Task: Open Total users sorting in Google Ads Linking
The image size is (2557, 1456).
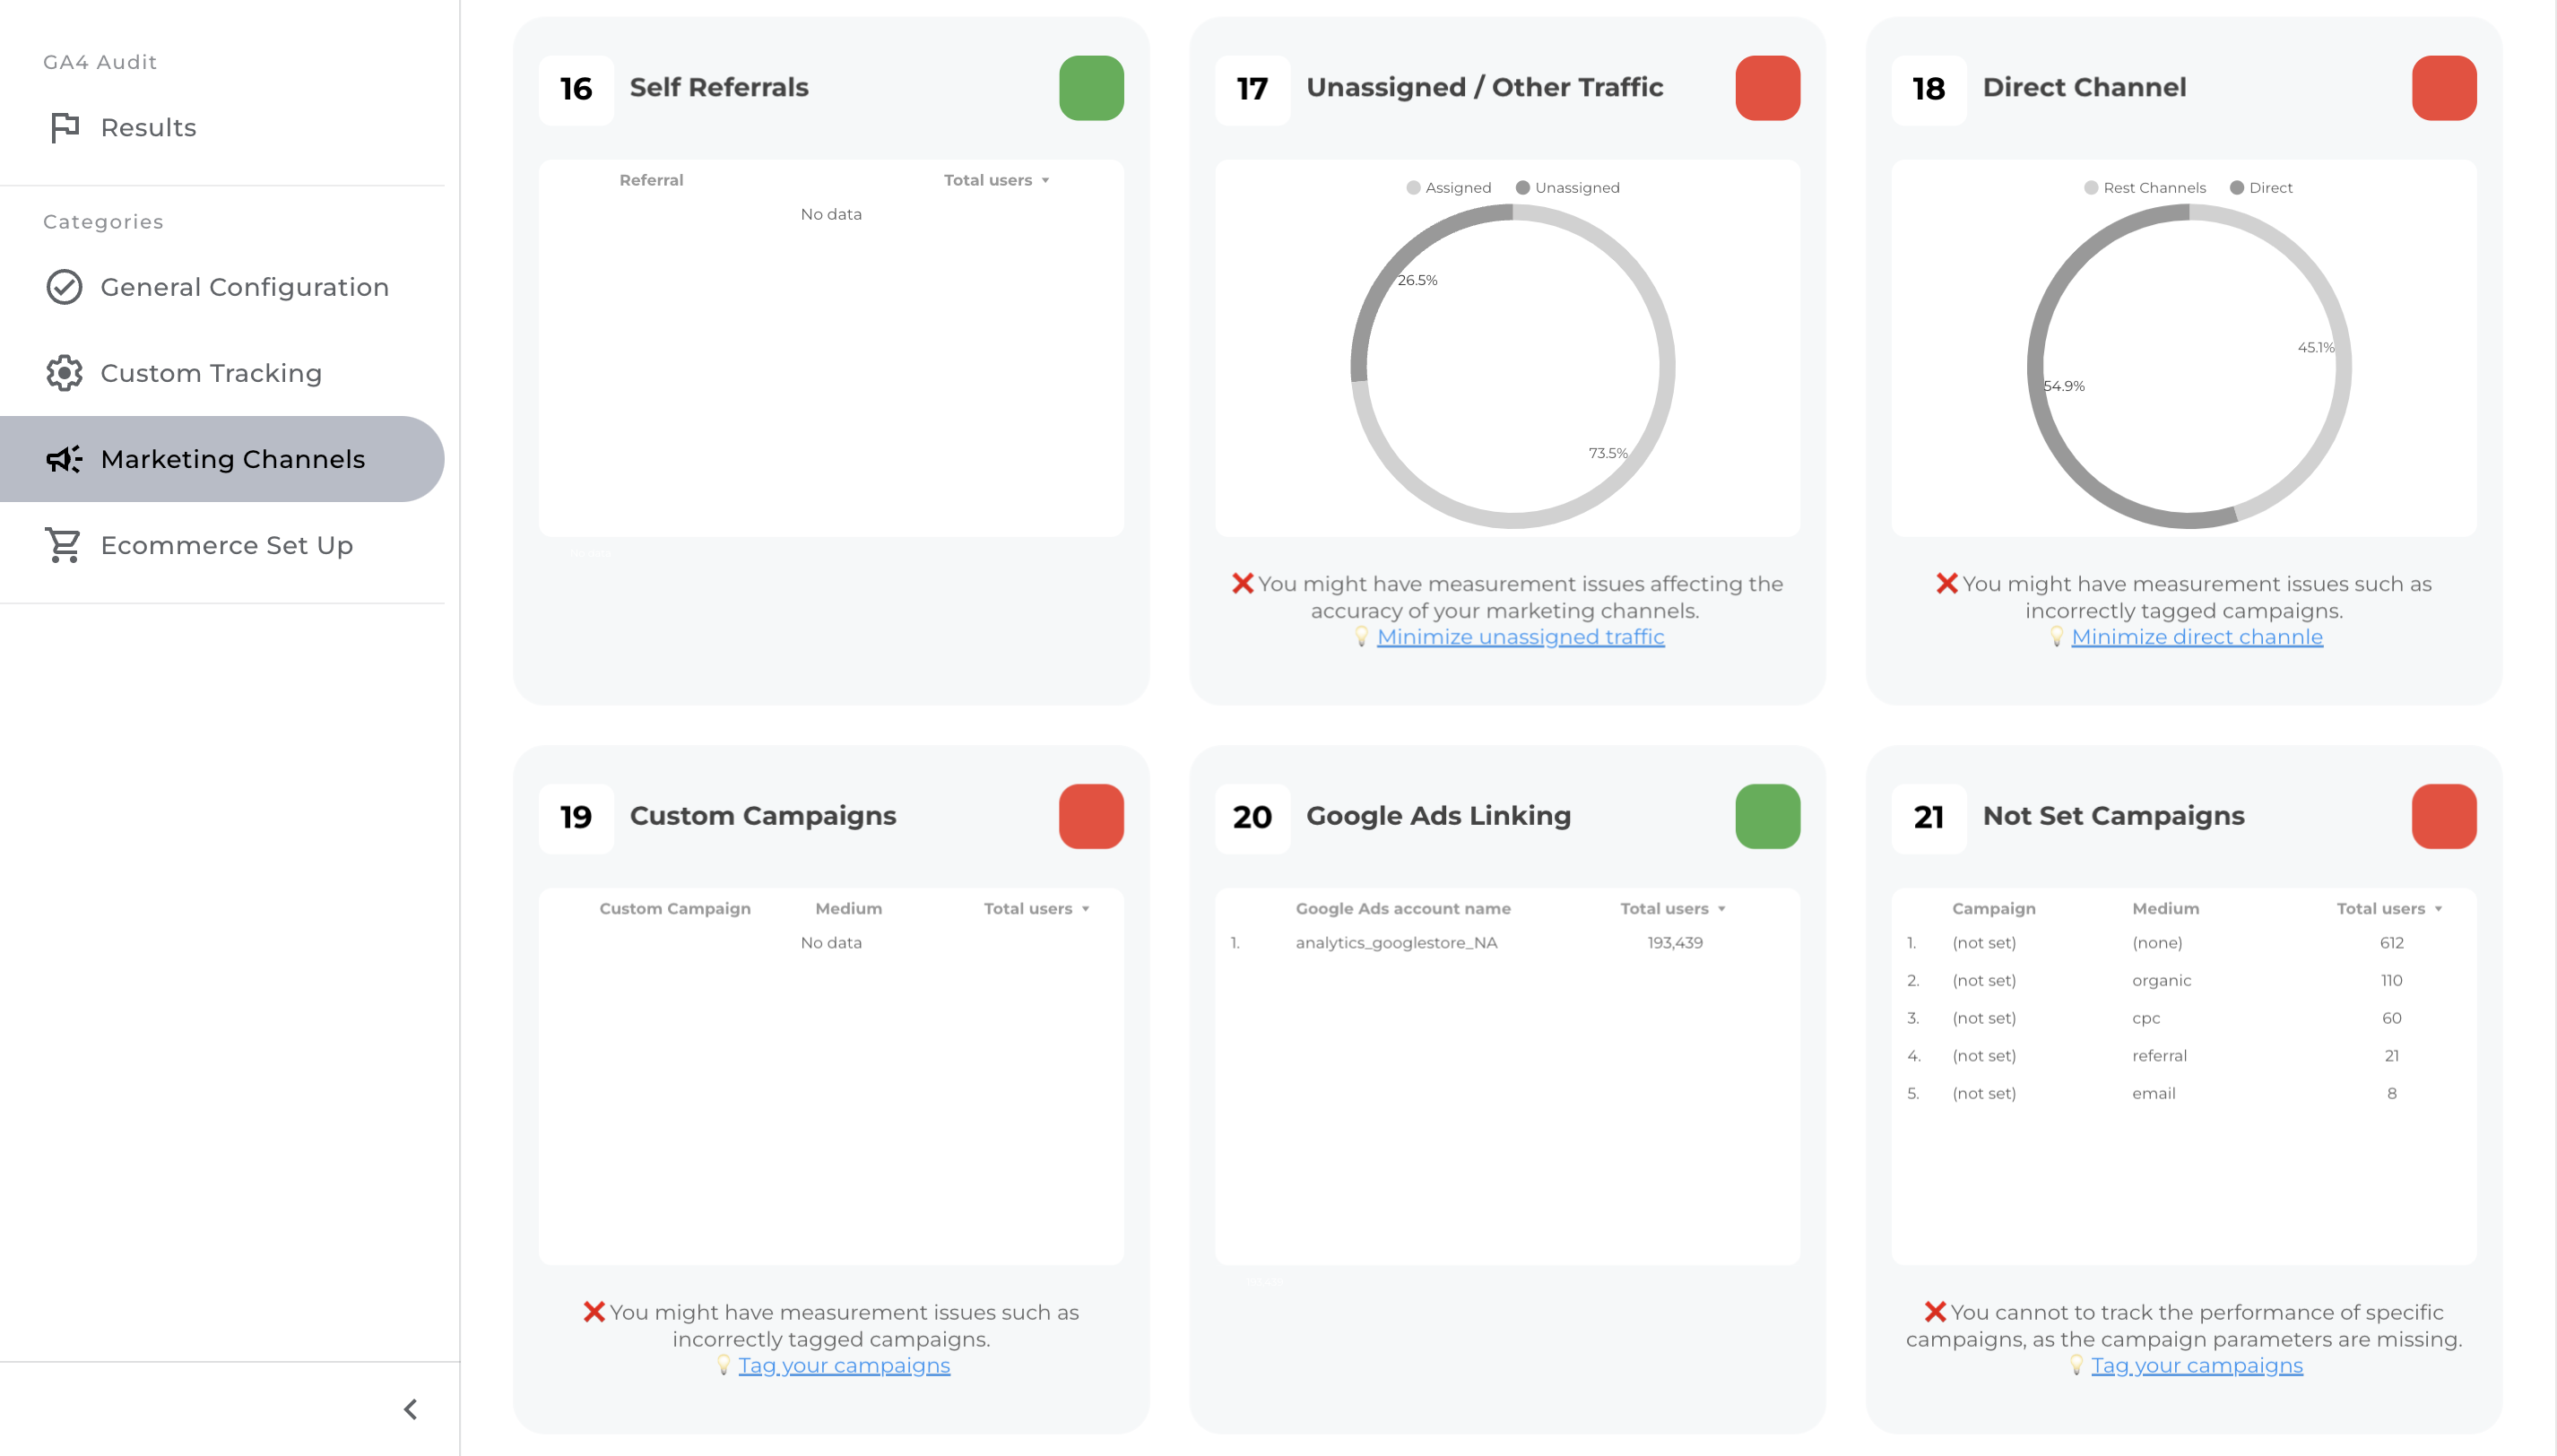Action: coord(1669,908)
